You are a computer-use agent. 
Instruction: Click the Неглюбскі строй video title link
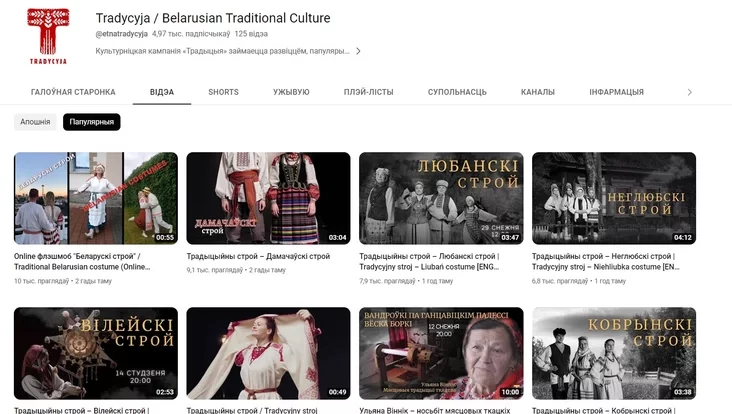pyautogui.click(x=605, y=261)
